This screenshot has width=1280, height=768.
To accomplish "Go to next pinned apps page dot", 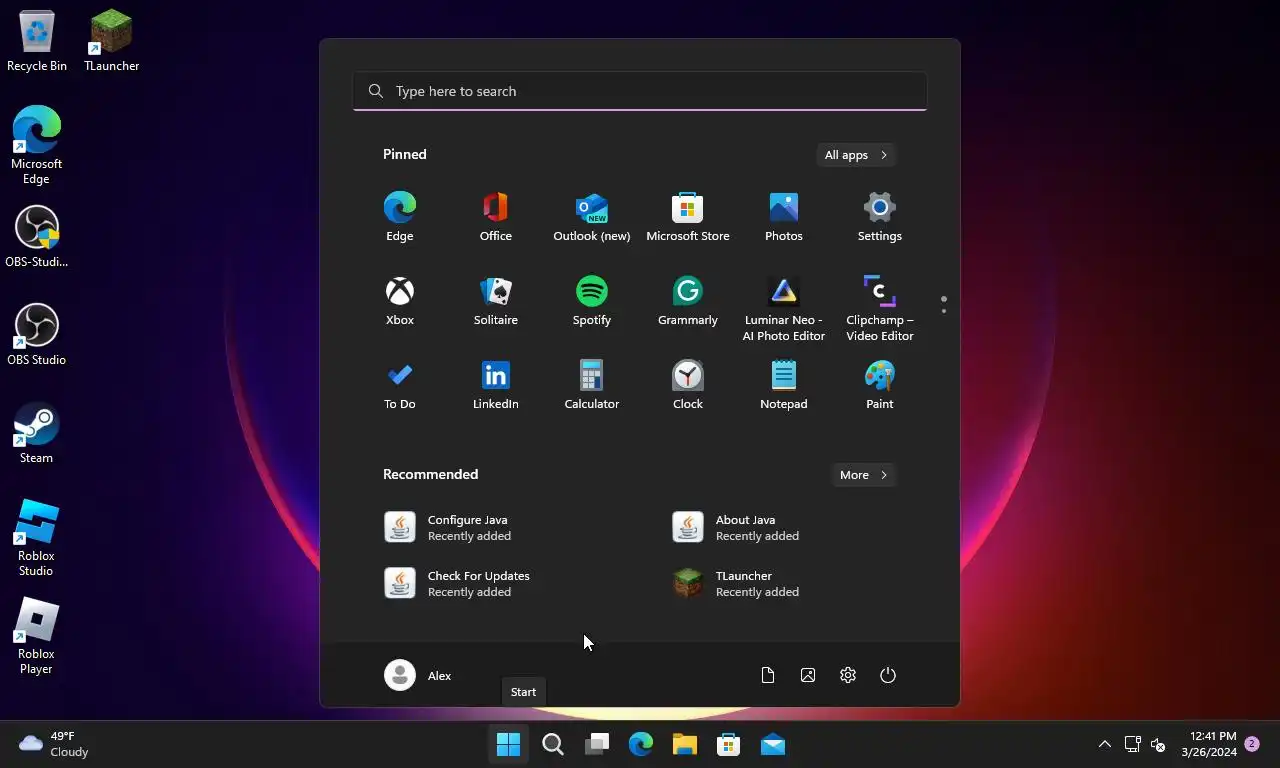I will (x=943, y=311).
